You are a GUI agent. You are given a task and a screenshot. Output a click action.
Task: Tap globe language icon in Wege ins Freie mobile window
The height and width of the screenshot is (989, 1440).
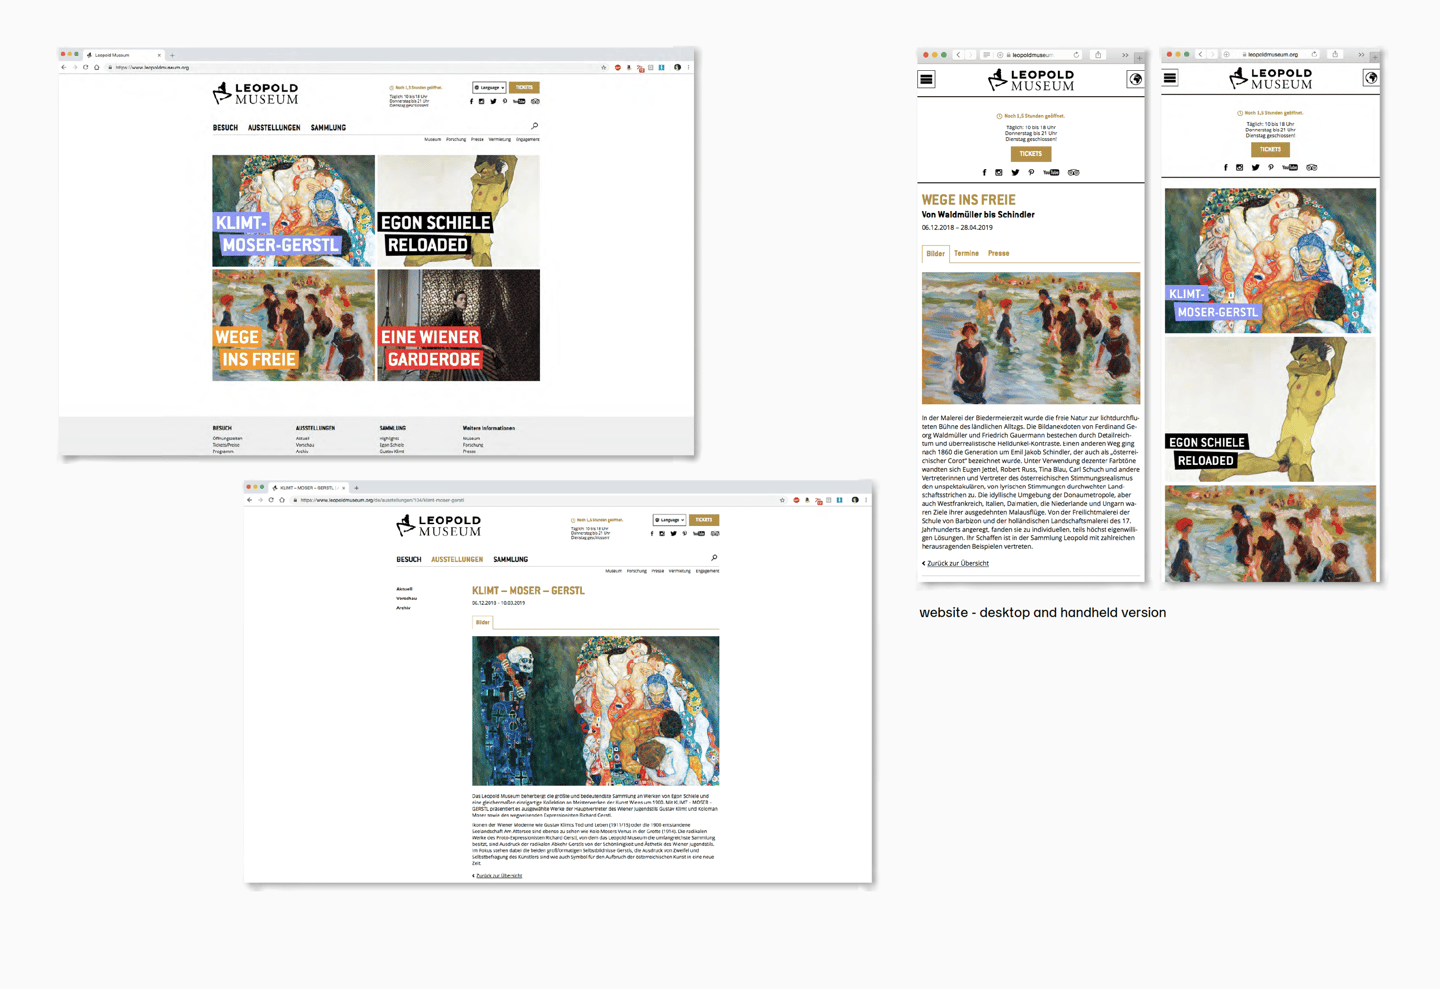click(x=1135, y=79)
